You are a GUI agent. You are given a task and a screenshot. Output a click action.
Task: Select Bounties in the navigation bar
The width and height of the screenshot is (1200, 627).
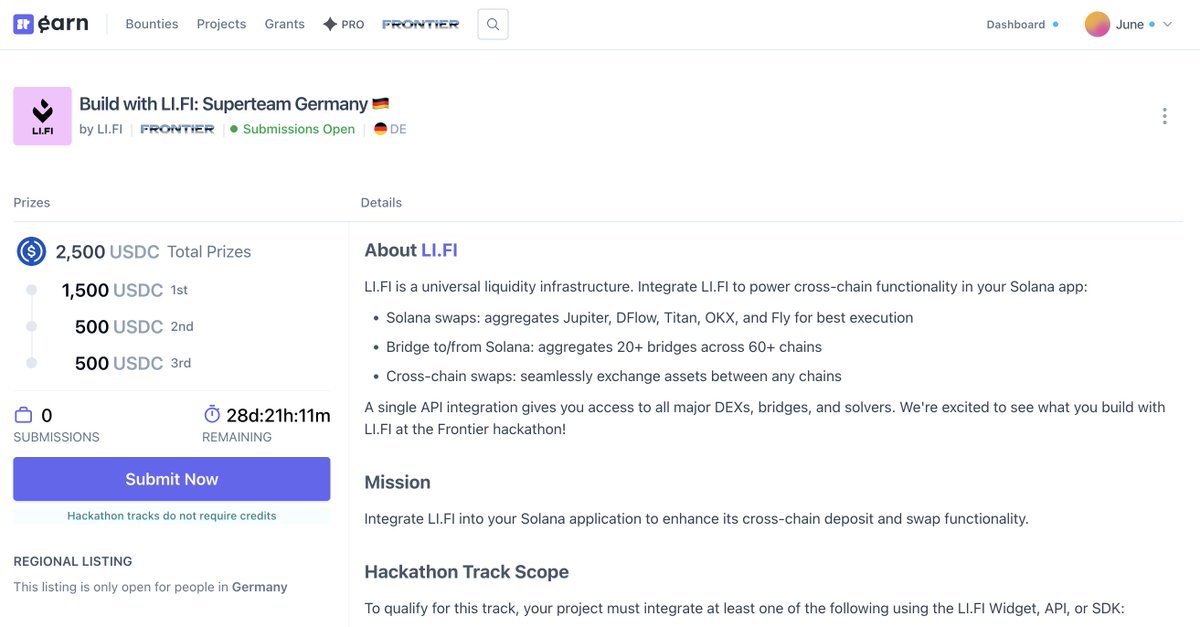(x=151, y=23)
